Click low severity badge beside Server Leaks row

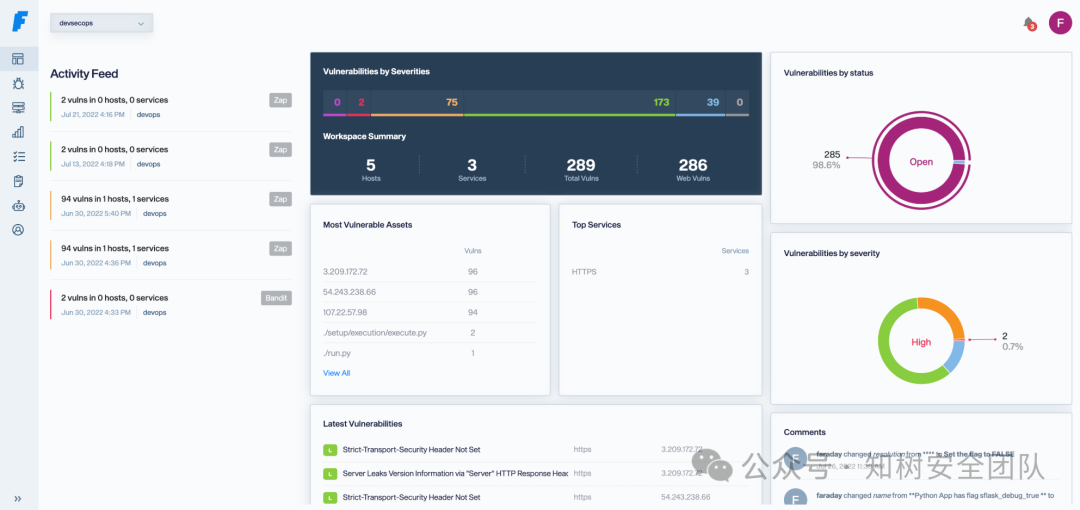329,474
